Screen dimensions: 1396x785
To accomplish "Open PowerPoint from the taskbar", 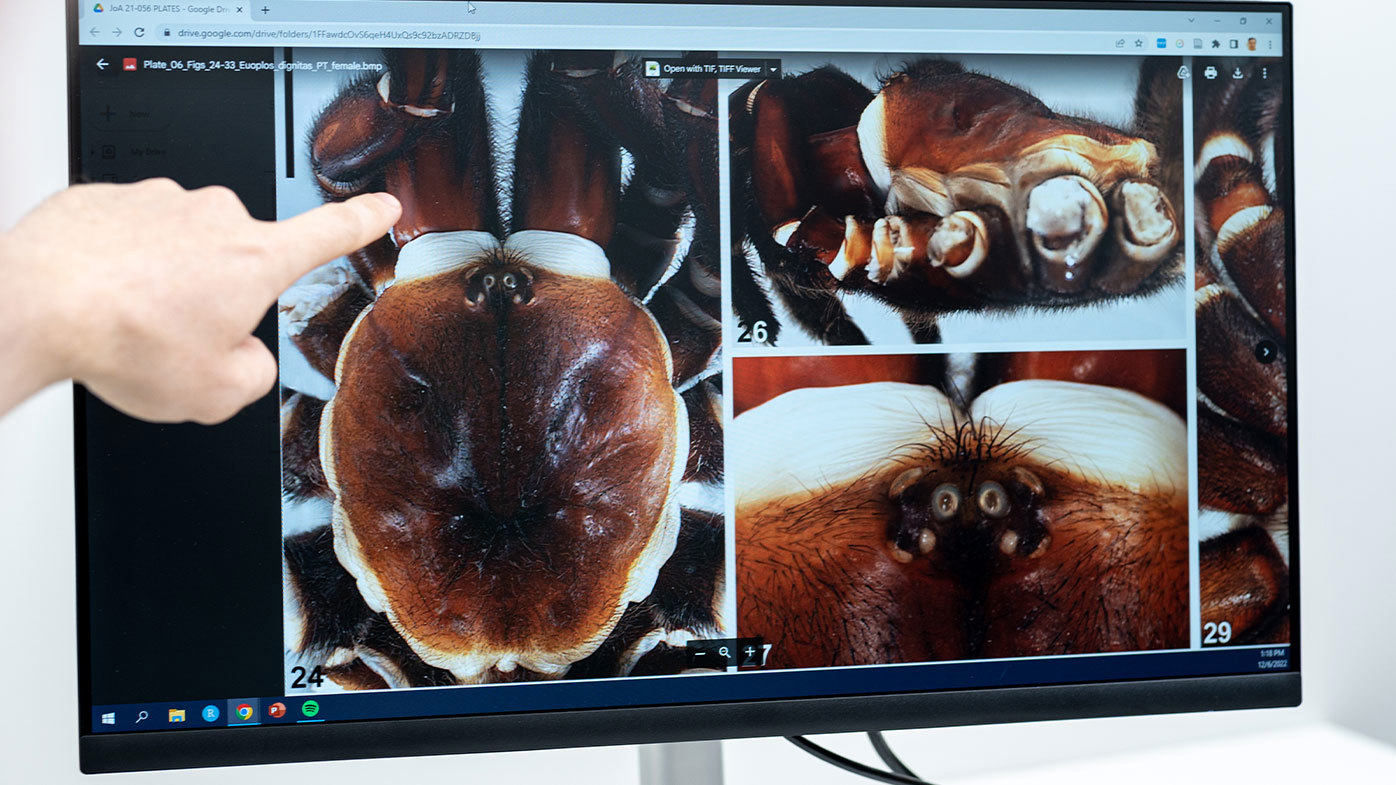I will tap(277, 710).
